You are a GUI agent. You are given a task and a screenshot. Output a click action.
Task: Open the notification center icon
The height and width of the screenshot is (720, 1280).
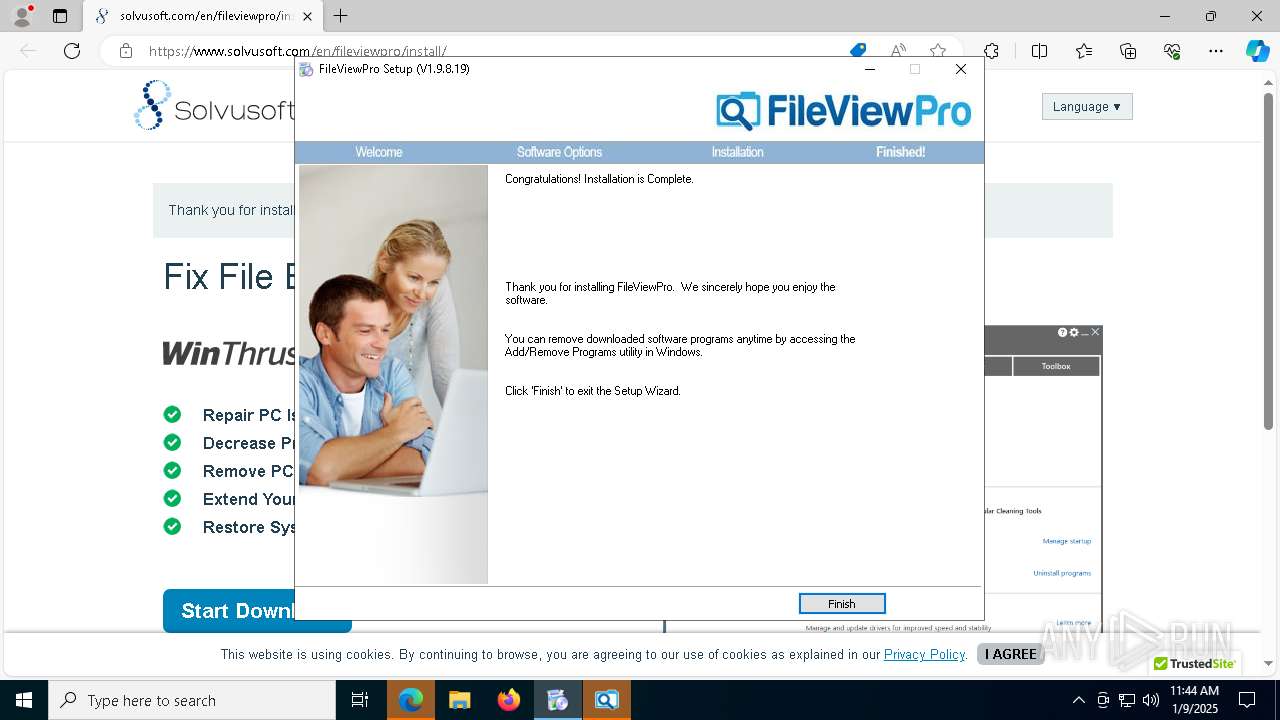coord(1247,700)
